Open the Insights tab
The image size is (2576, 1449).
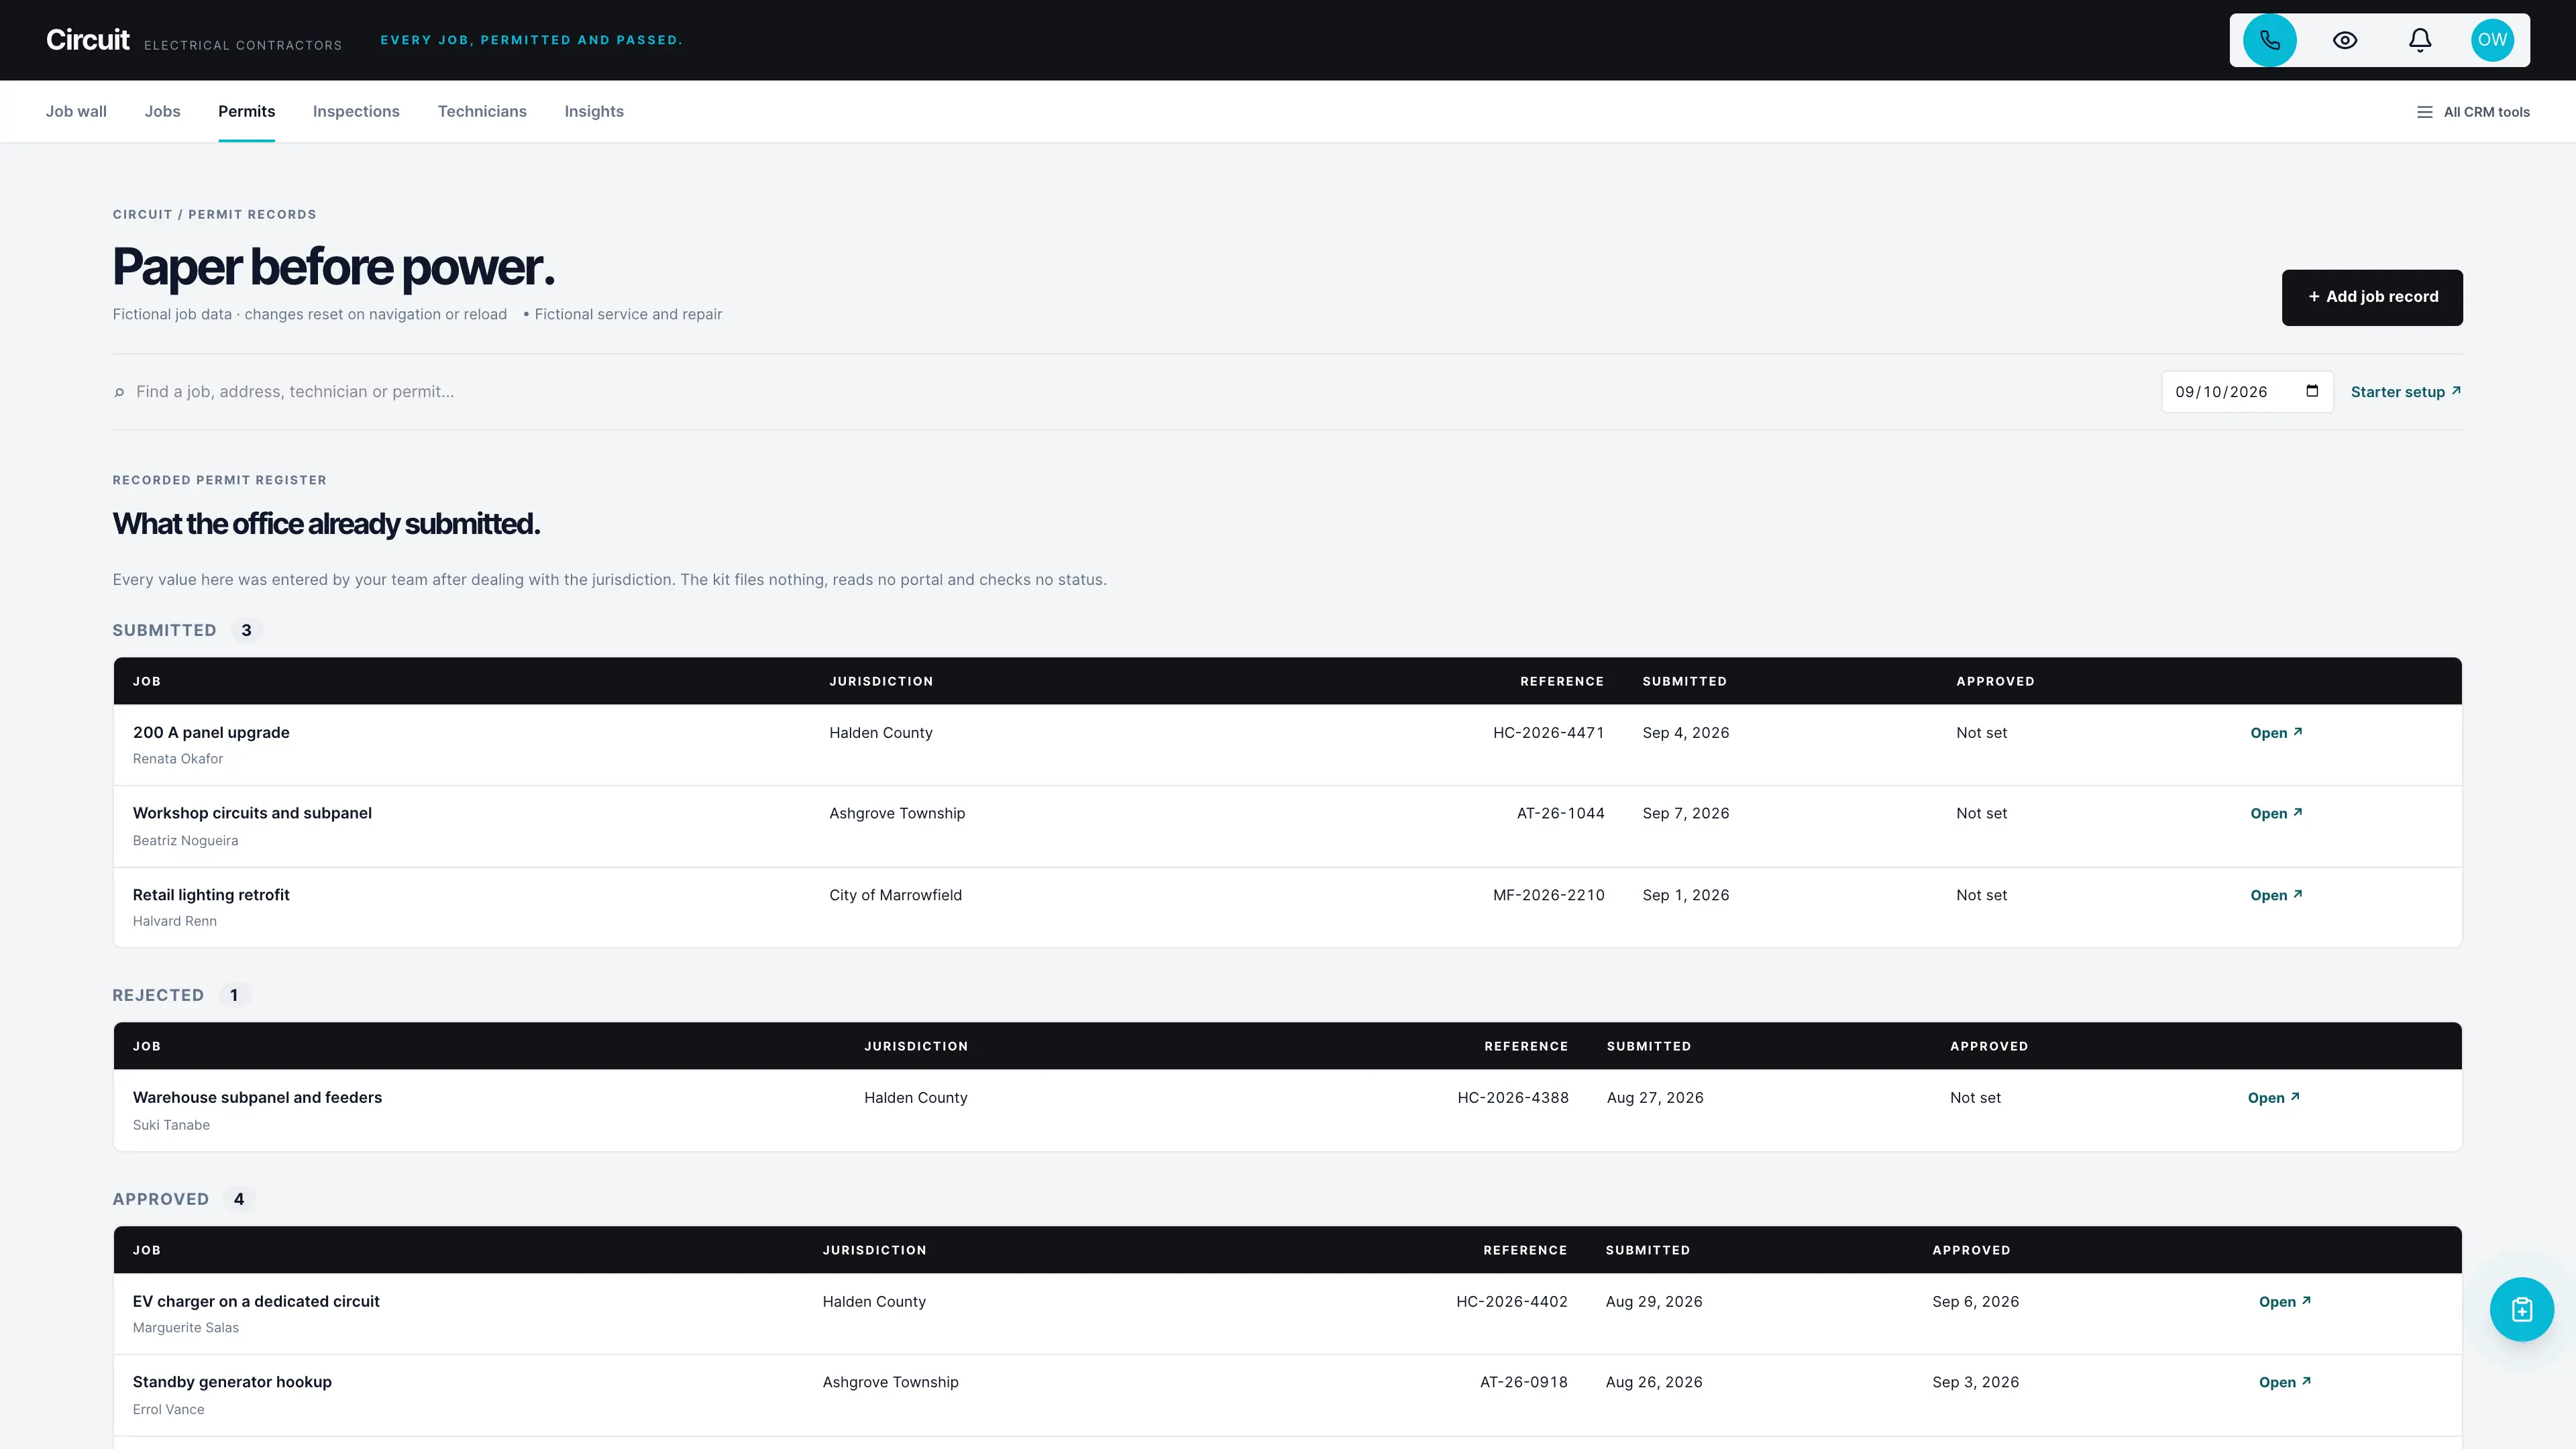click(594, 111)
